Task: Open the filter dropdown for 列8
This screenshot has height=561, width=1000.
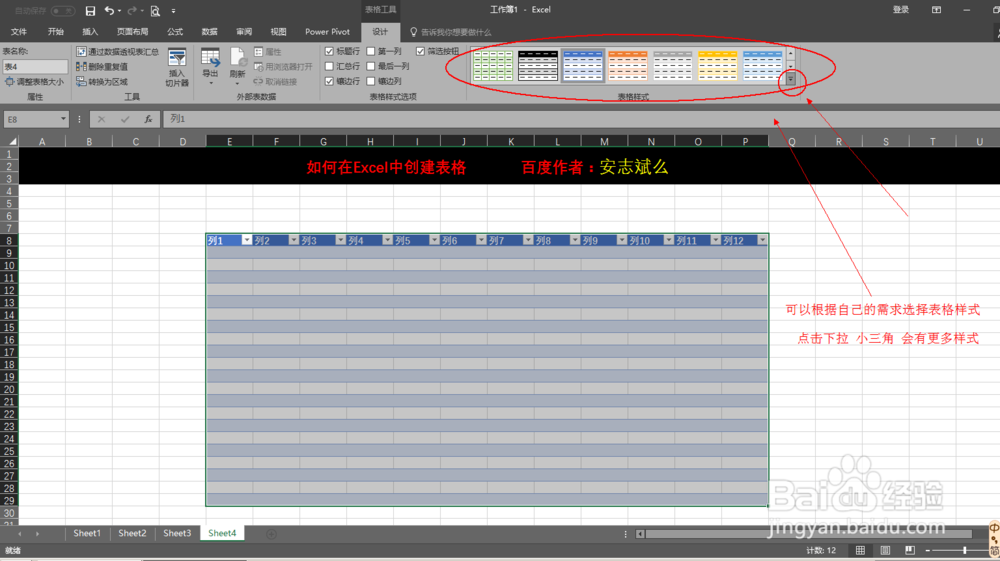Action: tap(575, 240)
